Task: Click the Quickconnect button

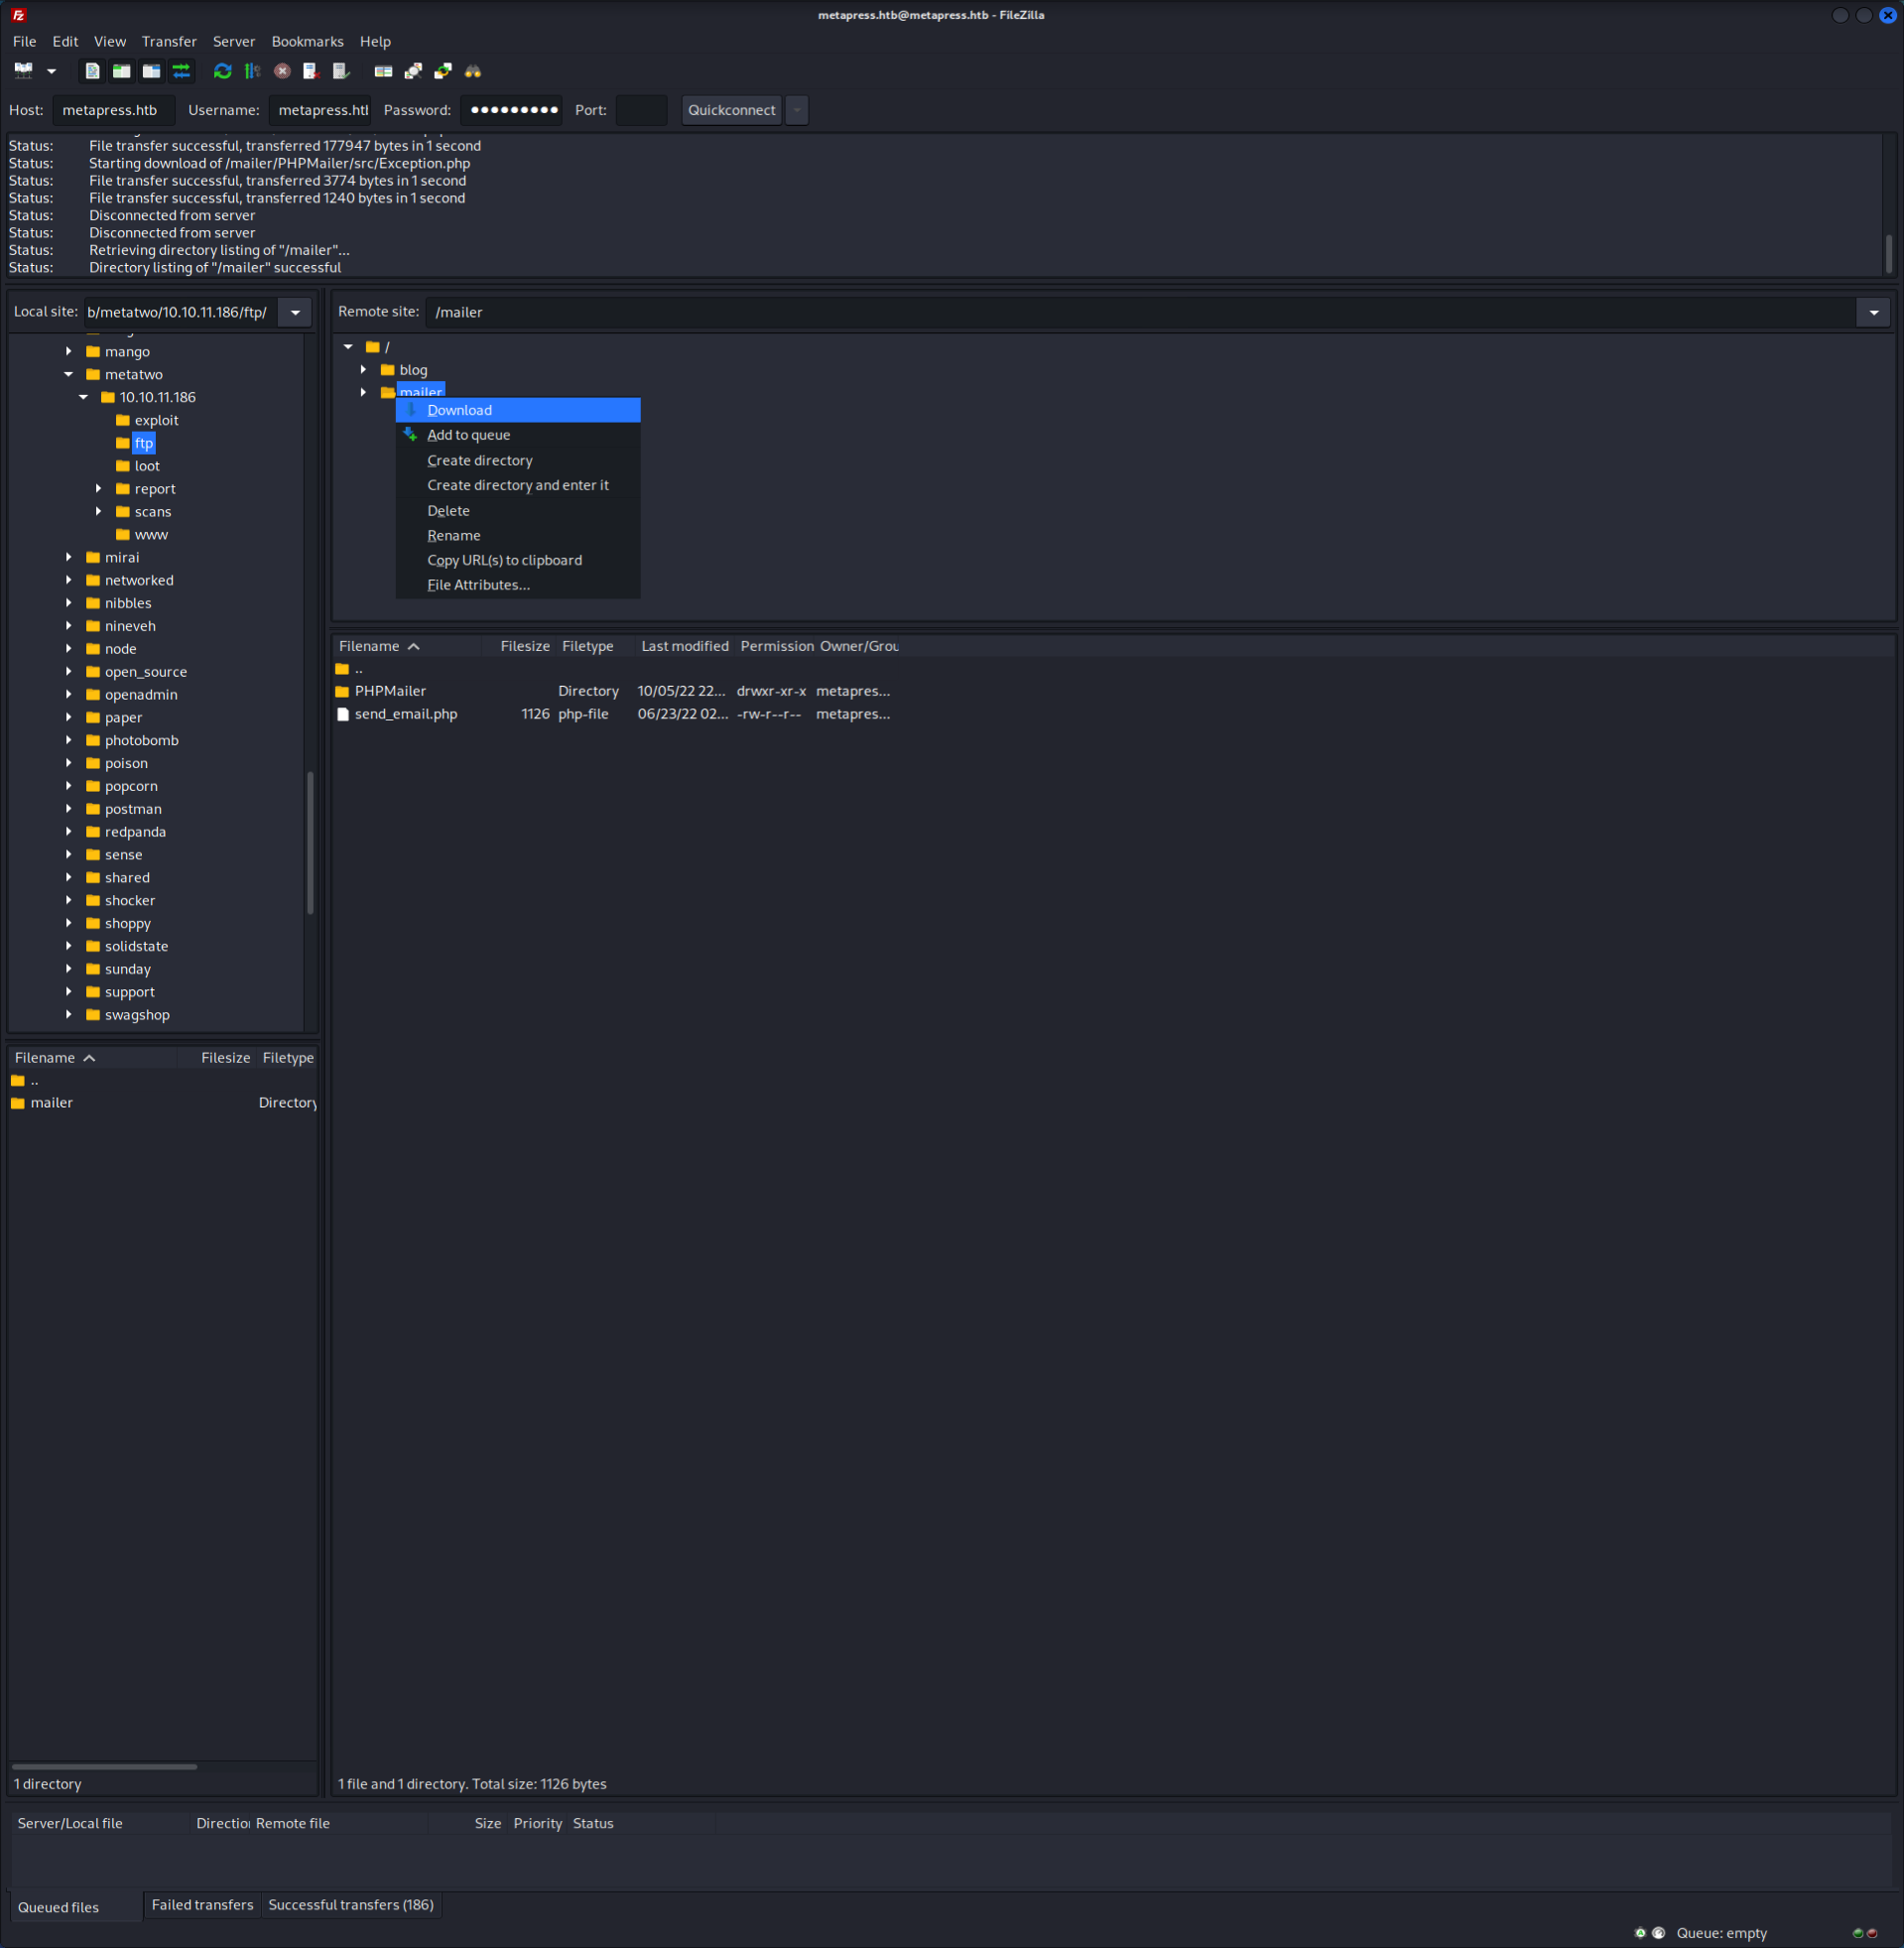Action: pos(732,110)
